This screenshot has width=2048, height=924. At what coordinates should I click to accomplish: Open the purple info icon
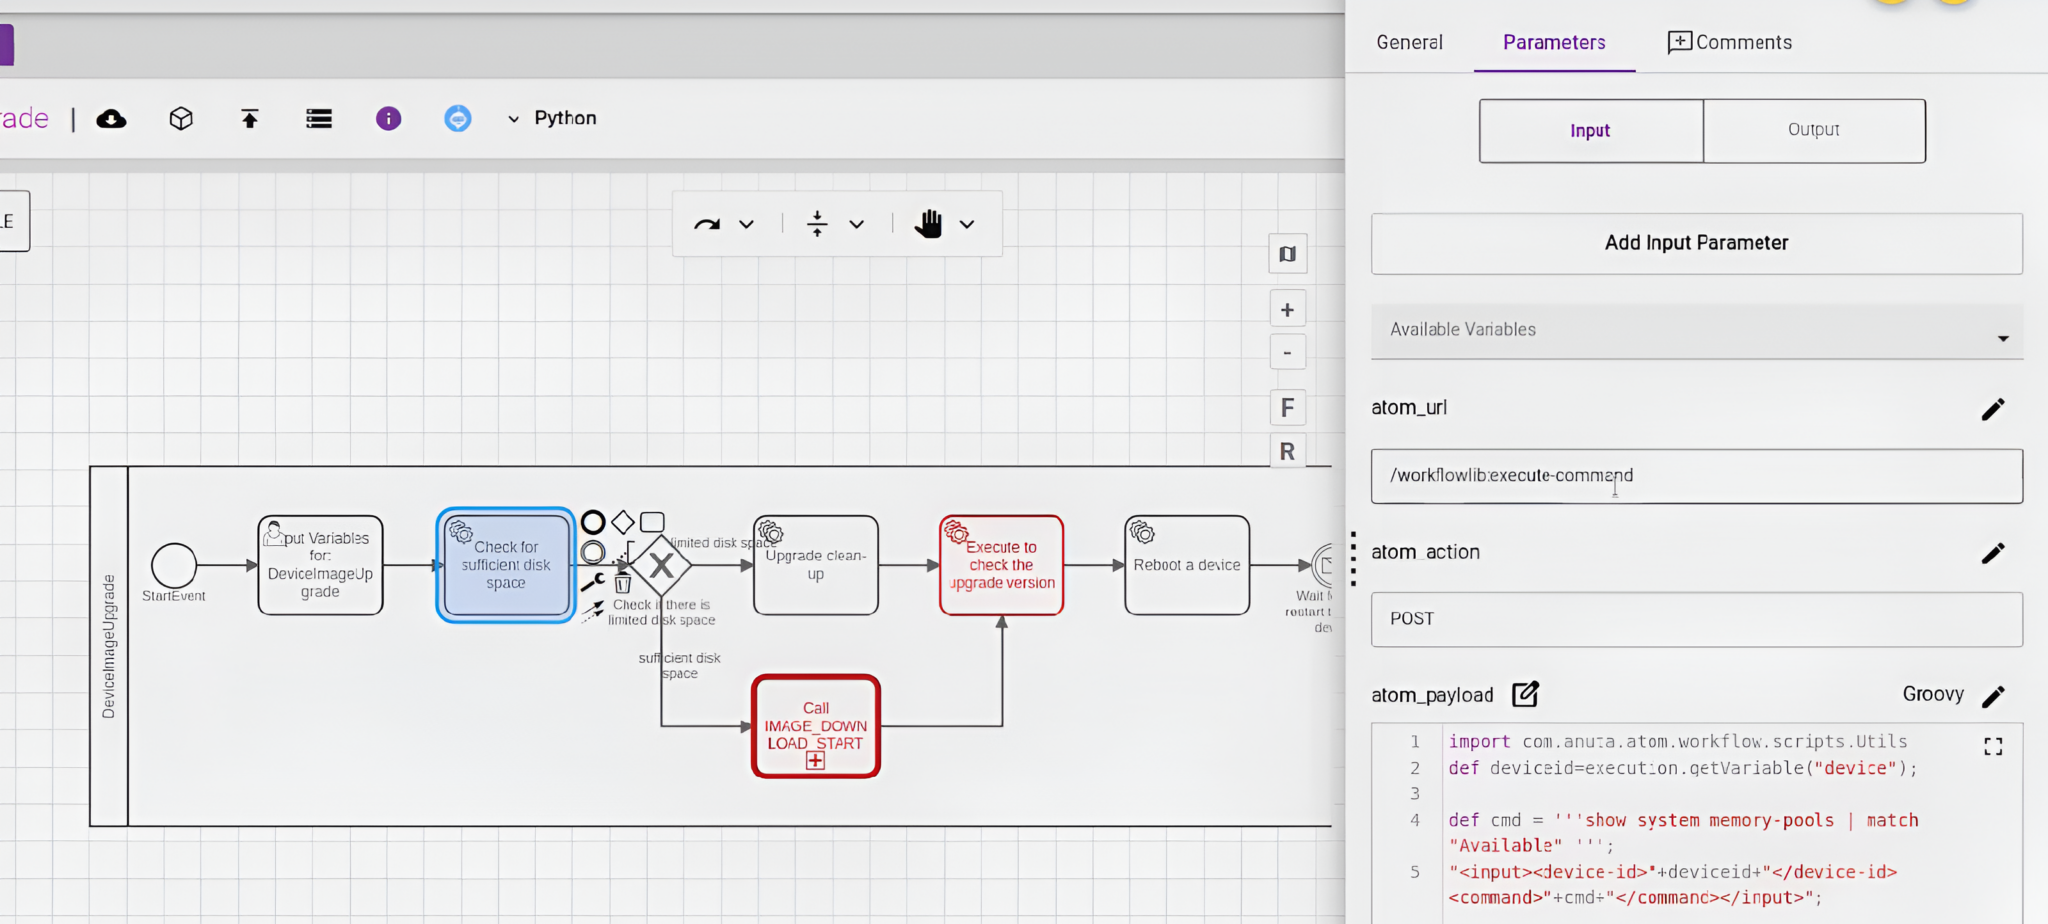coord(388,119)
